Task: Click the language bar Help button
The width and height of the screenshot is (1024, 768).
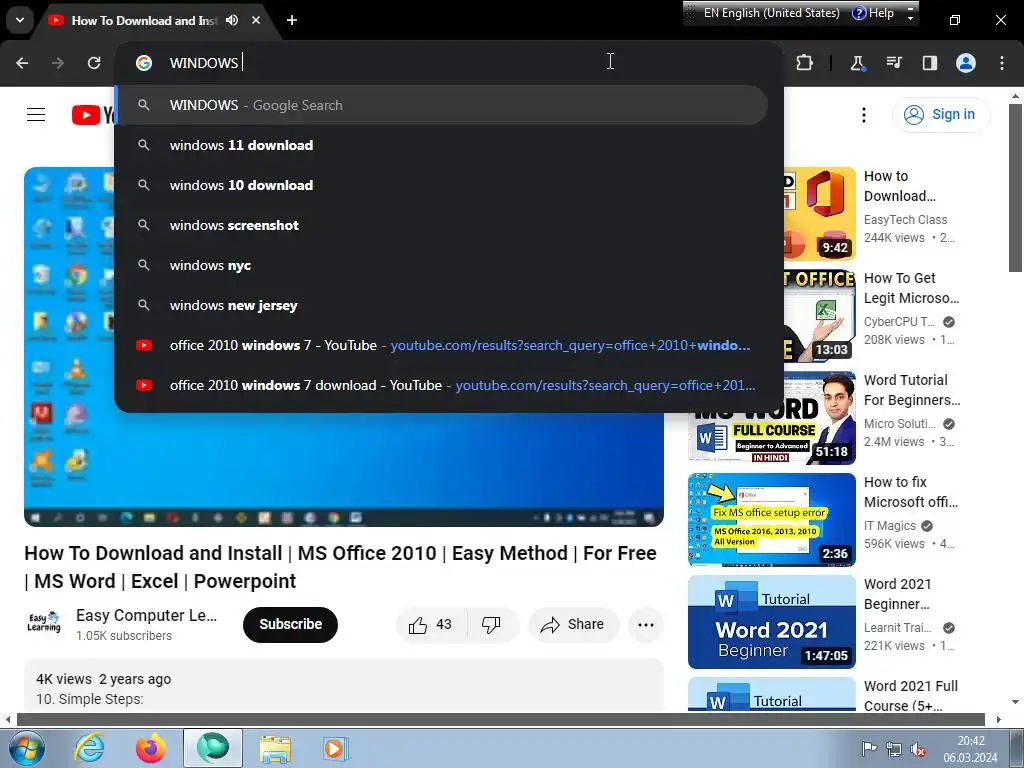Action: coord(873,13)
